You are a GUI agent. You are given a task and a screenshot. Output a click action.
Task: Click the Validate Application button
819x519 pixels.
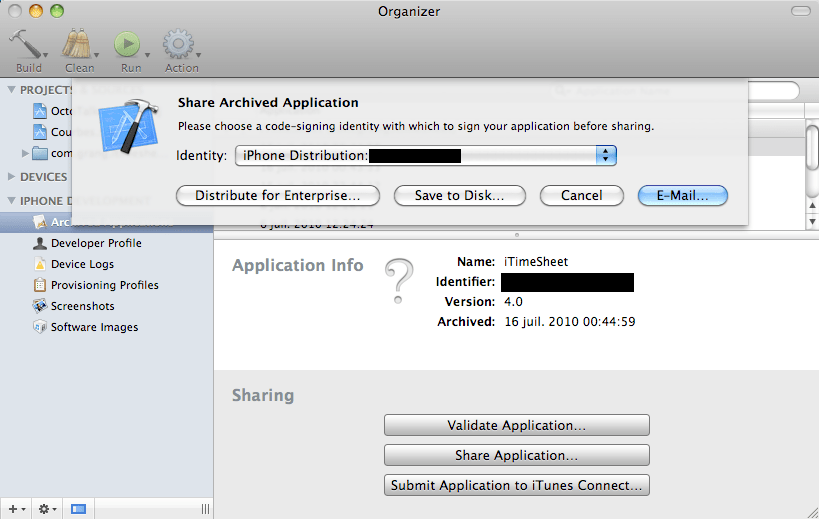pos(516,425)
